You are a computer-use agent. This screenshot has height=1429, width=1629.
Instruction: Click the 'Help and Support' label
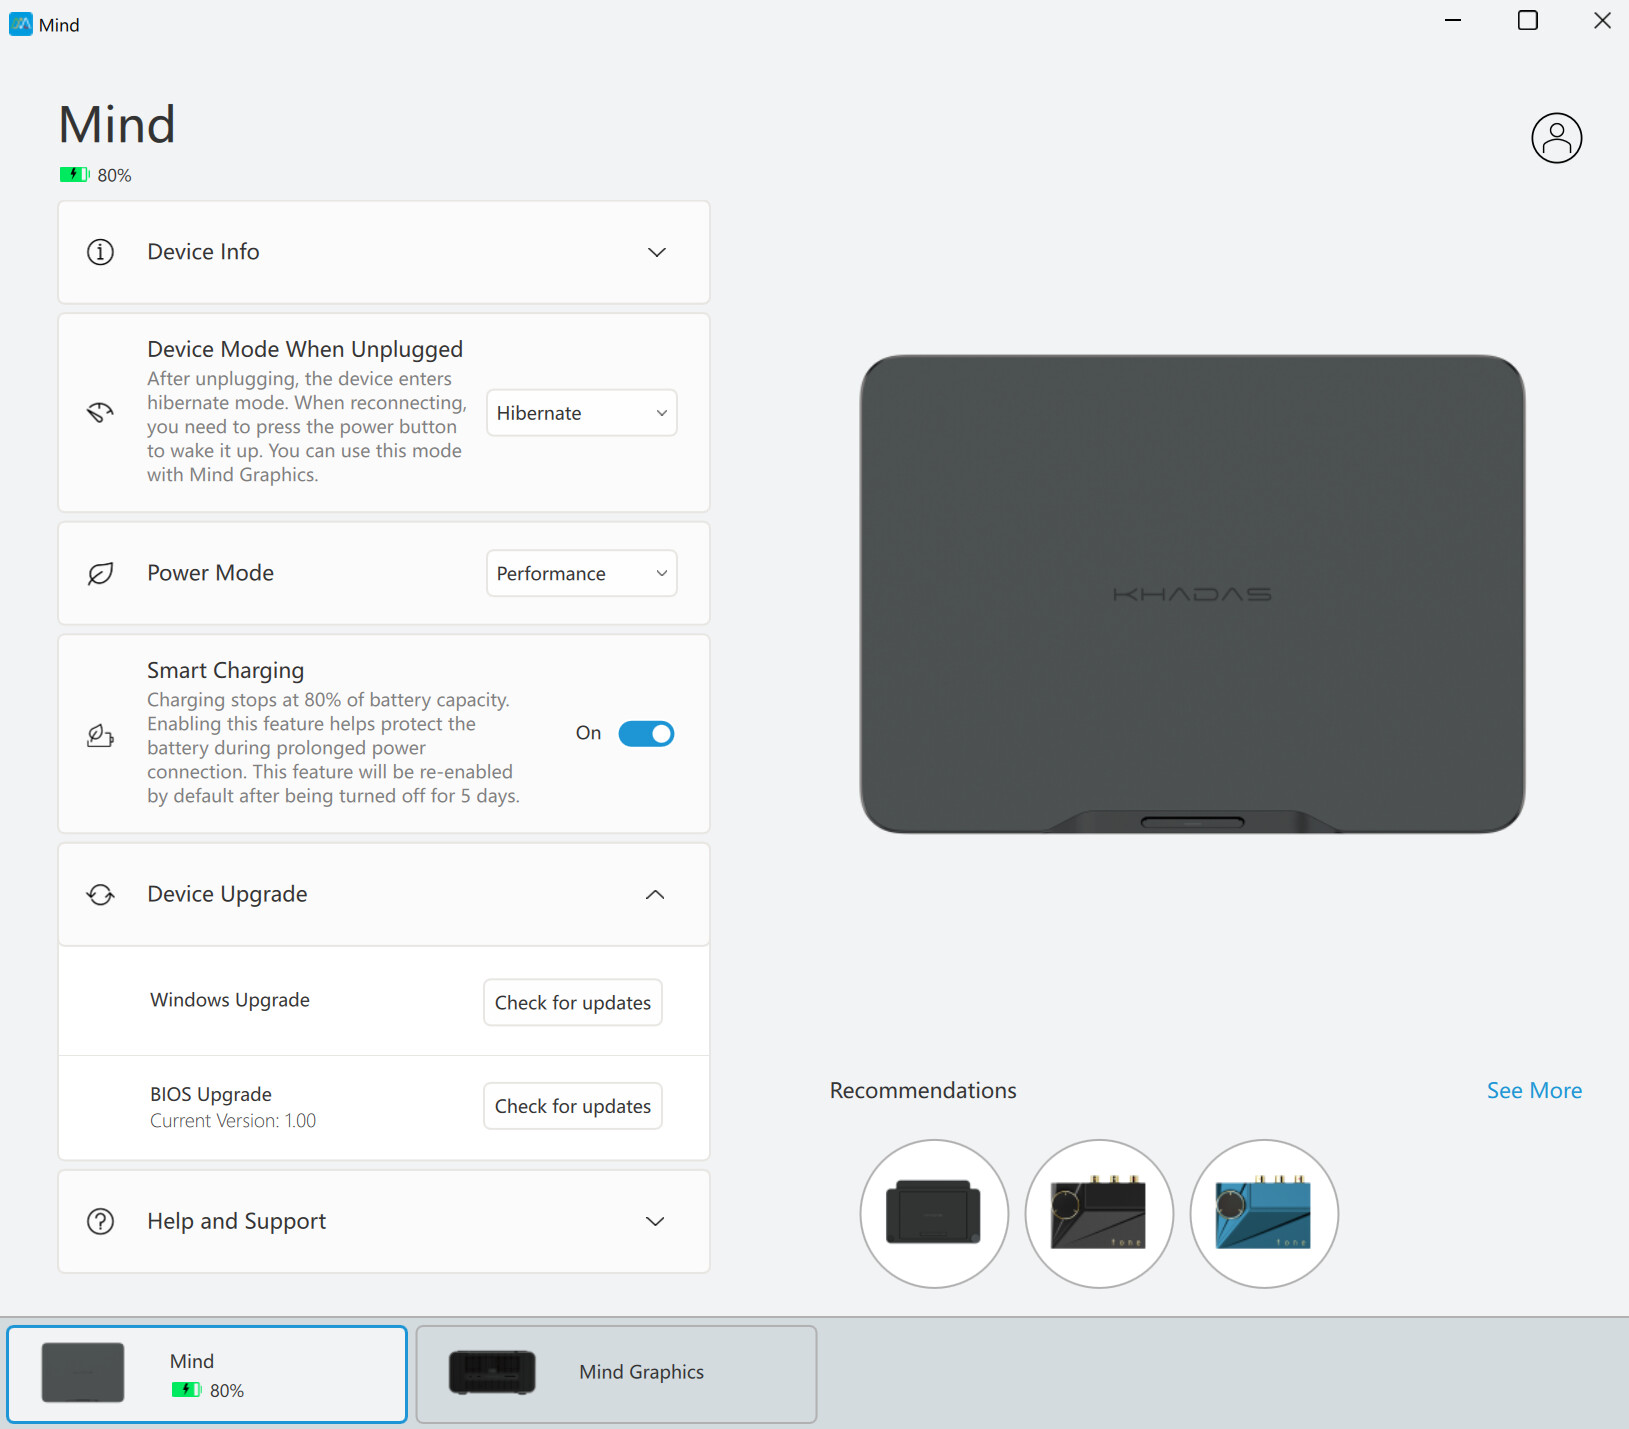pos(237,1221)
